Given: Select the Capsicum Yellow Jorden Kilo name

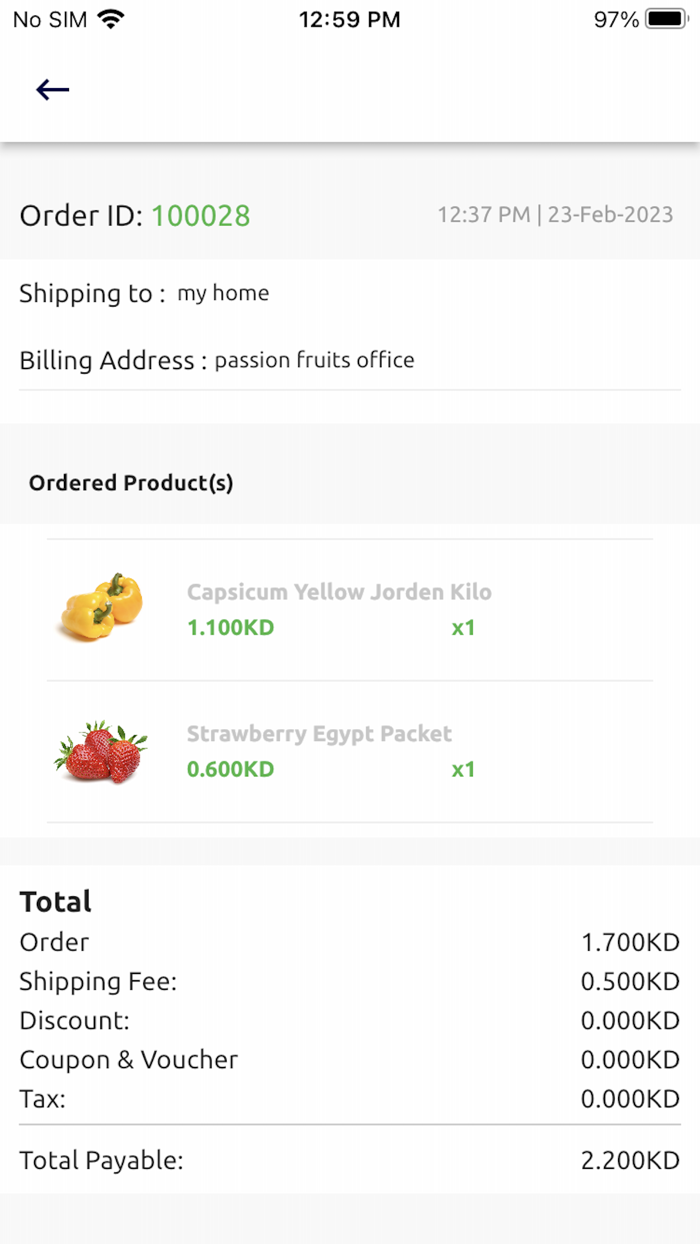Looking at the screenshot, I should pyautogui.click(x=339, y=592).
